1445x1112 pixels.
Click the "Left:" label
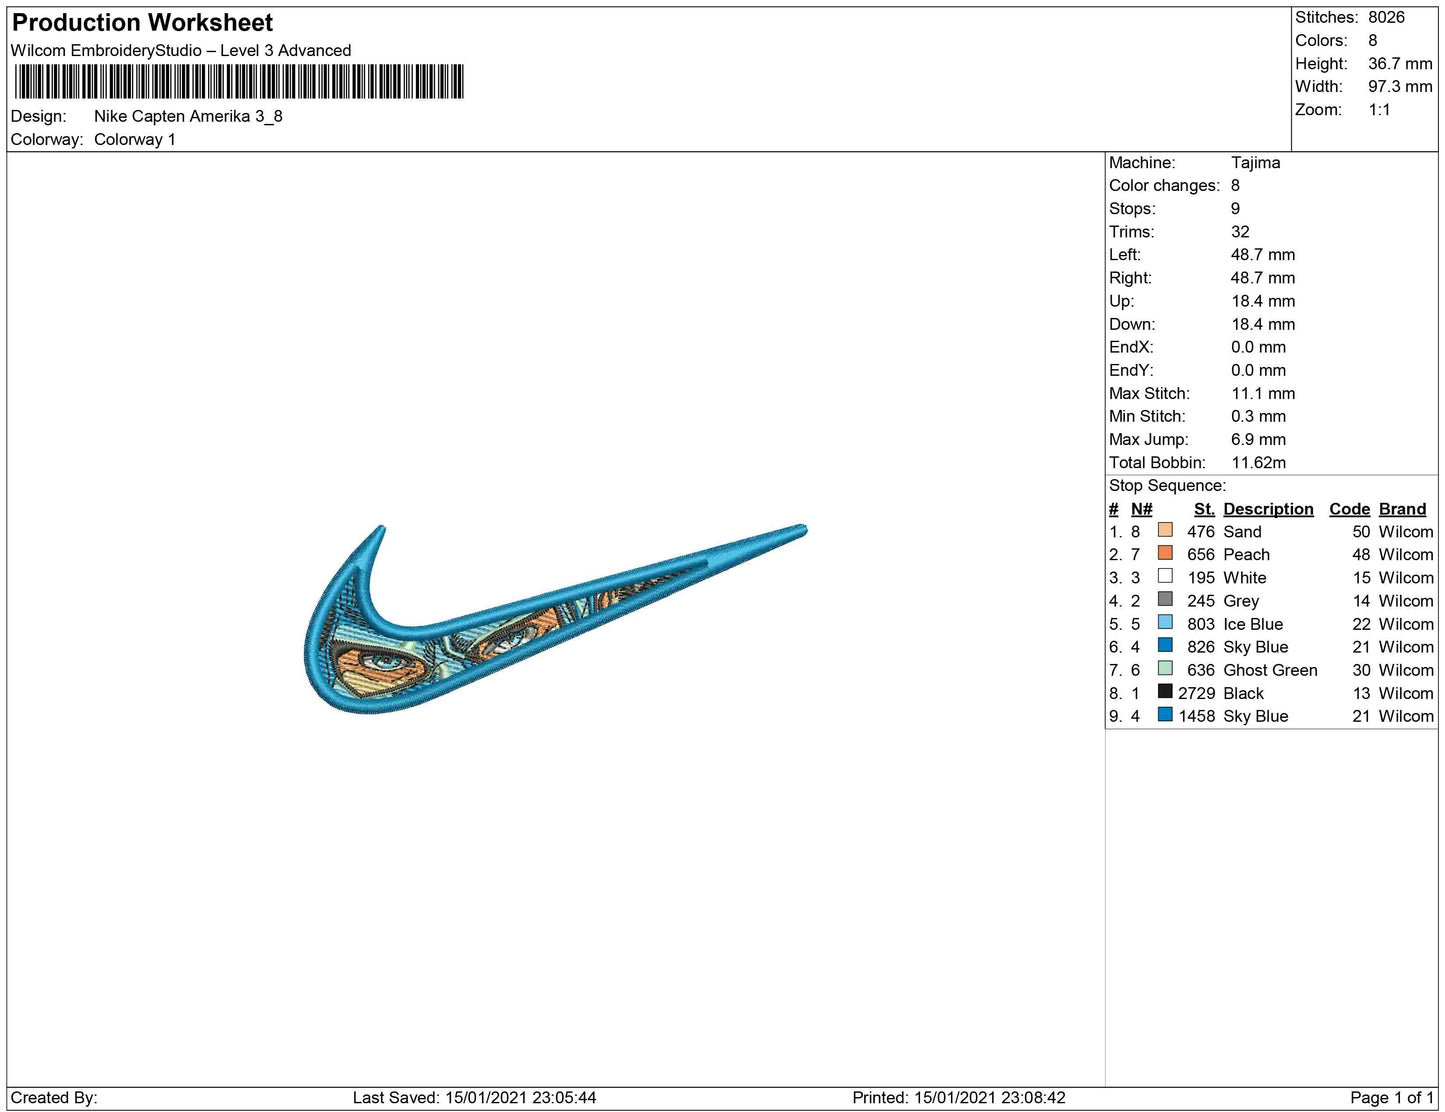(x=1125, y=255)
